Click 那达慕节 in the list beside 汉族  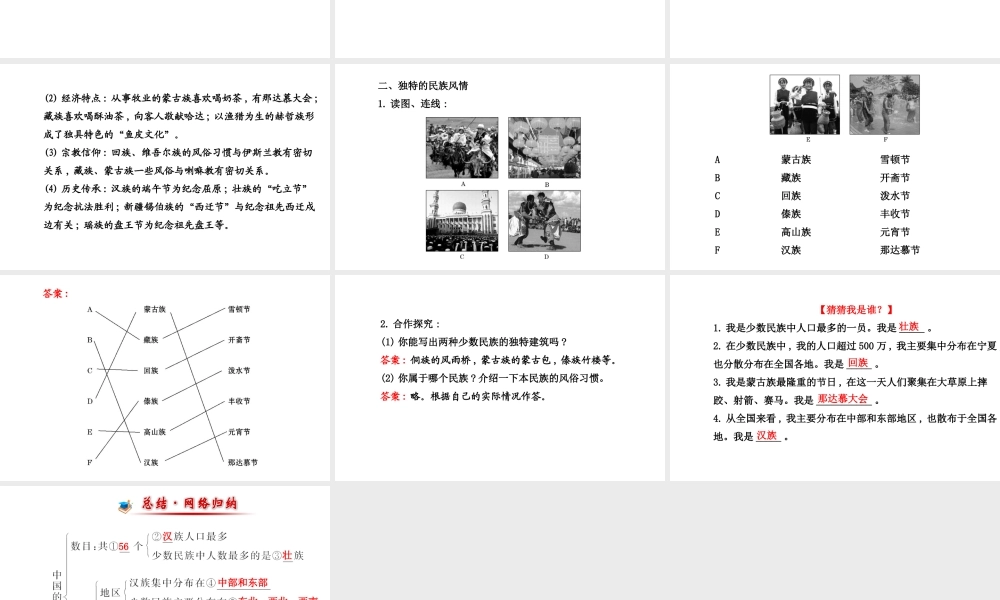900,250
